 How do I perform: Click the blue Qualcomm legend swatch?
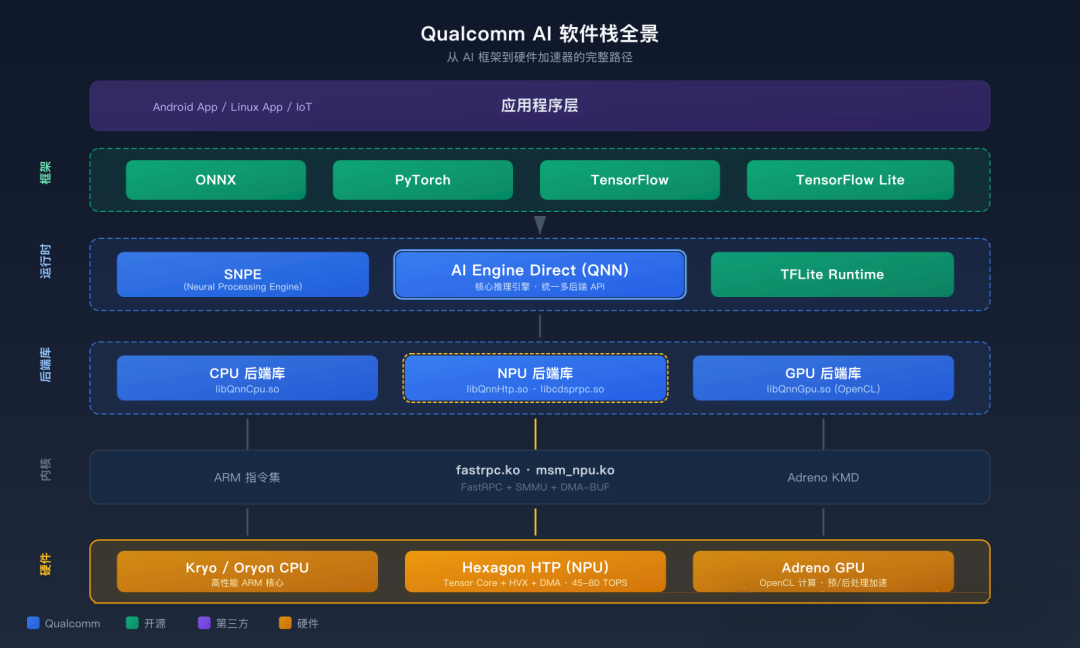coord(33,623)
